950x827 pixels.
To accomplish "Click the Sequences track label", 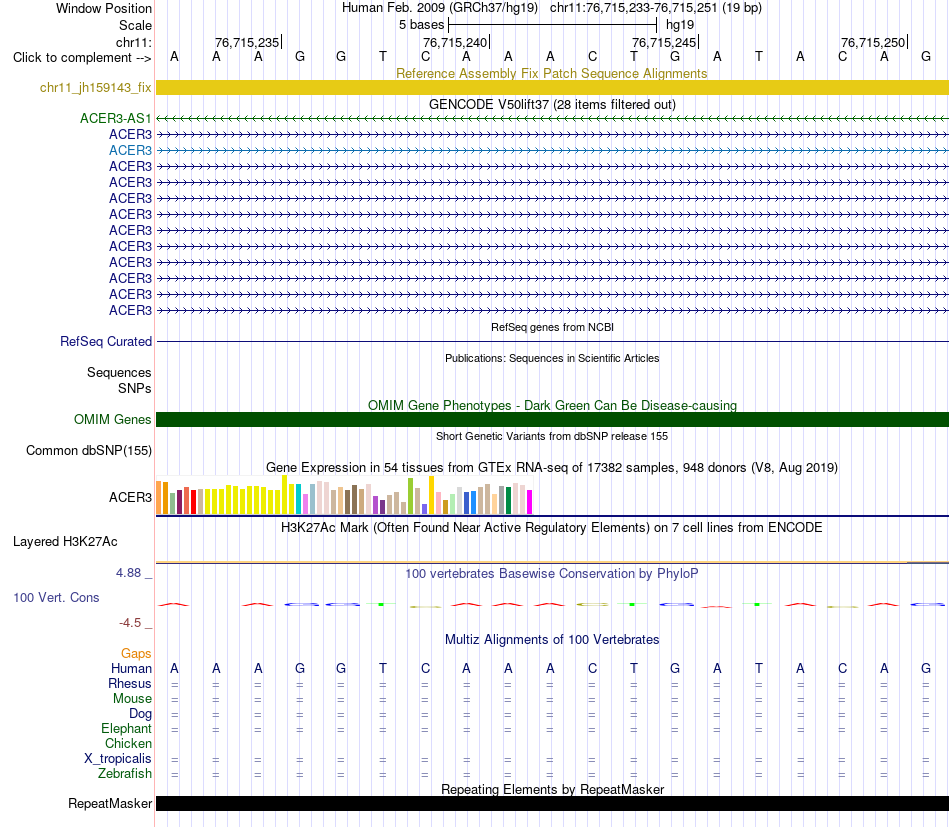I will (119, 372).
